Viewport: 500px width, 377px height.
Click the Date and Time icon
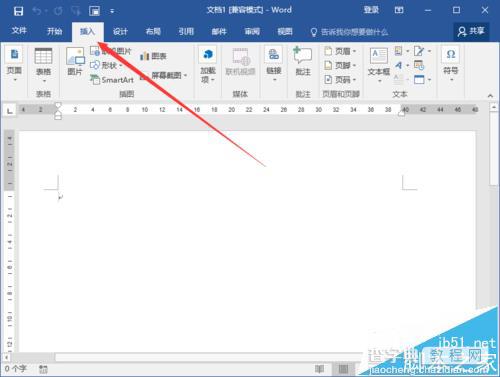pos(419,65)
